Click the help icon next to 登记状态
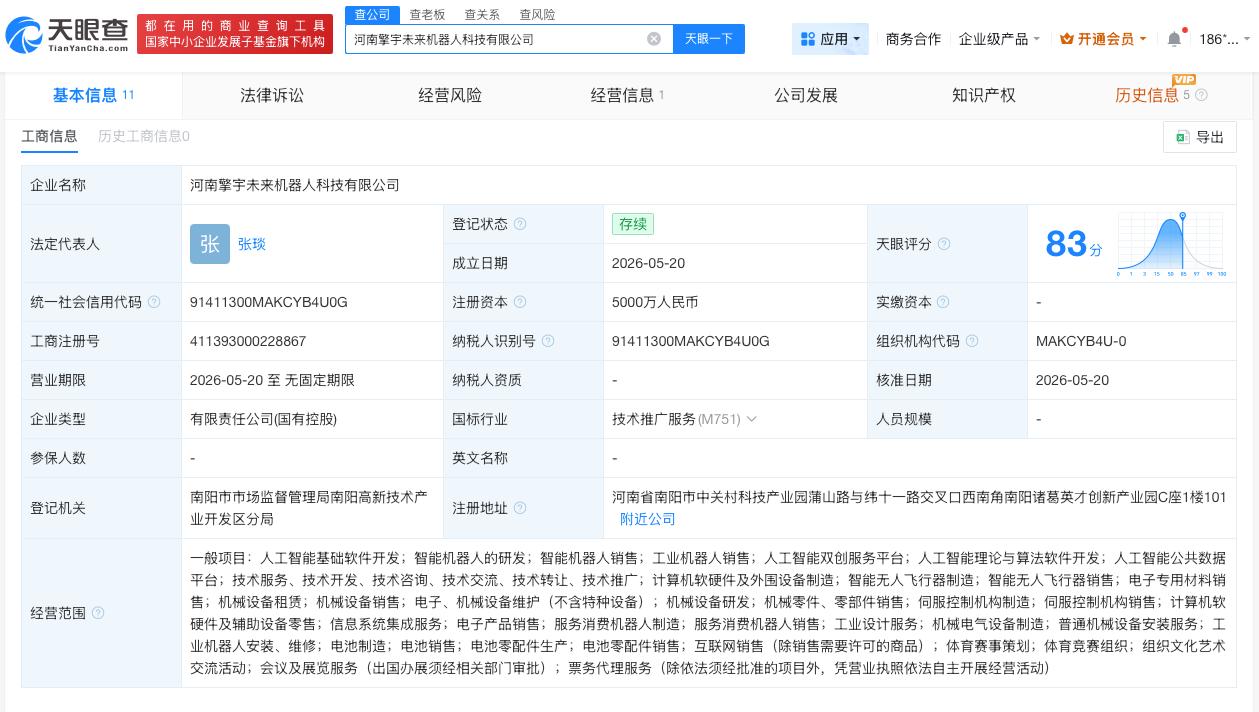 tap(520, 224)
